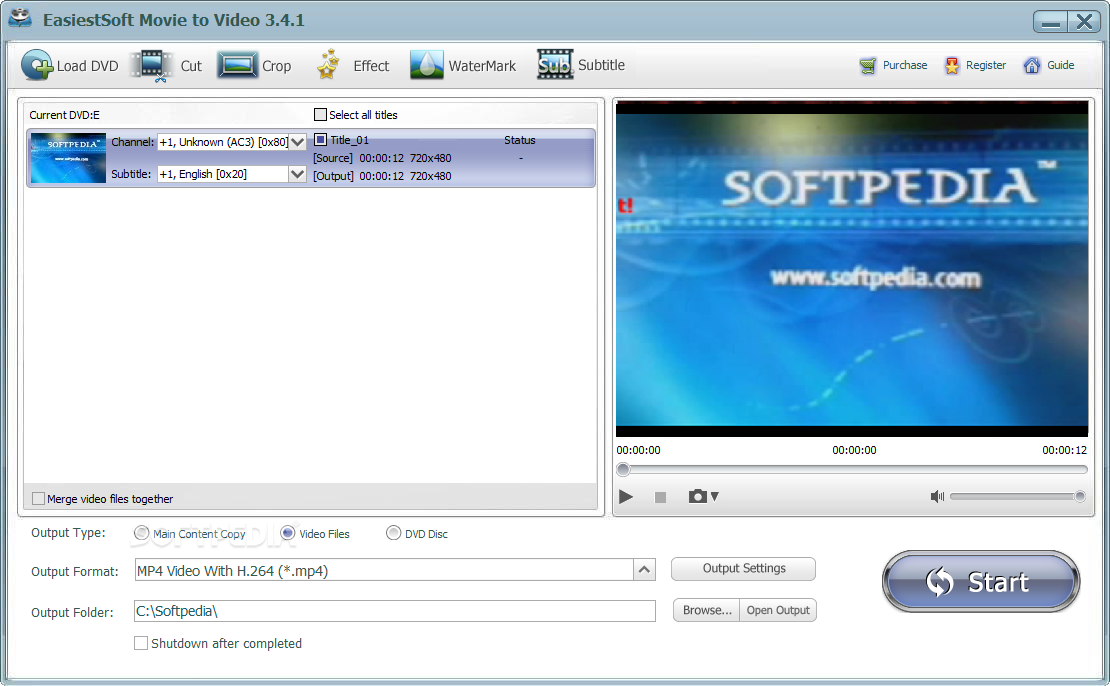Open the Effect stars icon
This screenshot has height=686, width=1110.
[328, 64]
